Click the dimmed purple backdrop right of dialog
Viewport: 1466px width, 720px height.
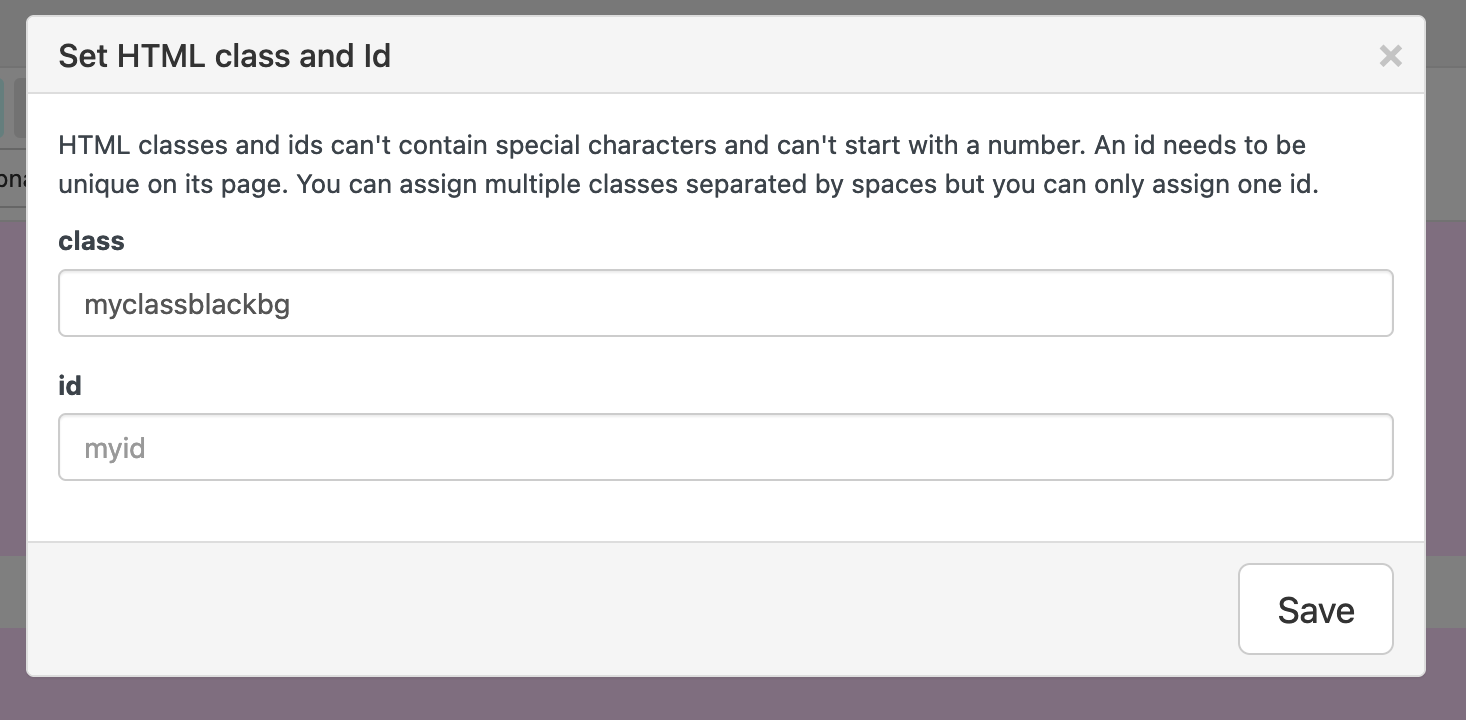tap(1446, 400)
